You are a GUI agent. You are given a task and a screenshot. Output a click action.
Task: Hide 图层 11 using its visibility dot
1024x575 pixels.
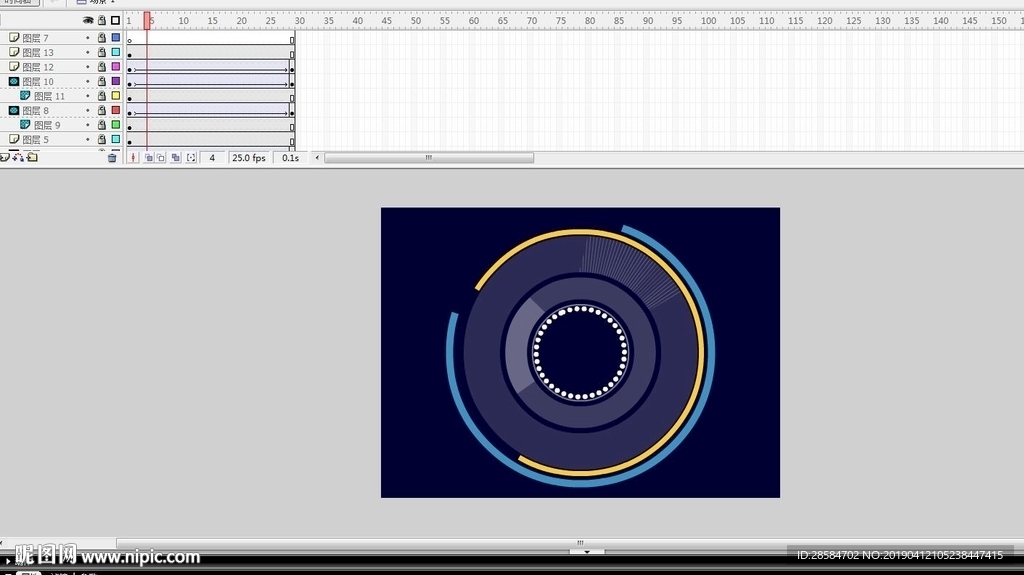click(88, 96)
